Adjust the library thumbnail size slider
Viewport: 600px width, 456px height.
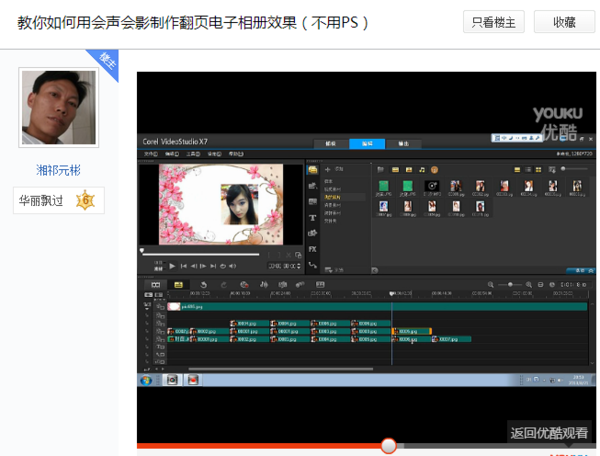[x=575, y=169]
